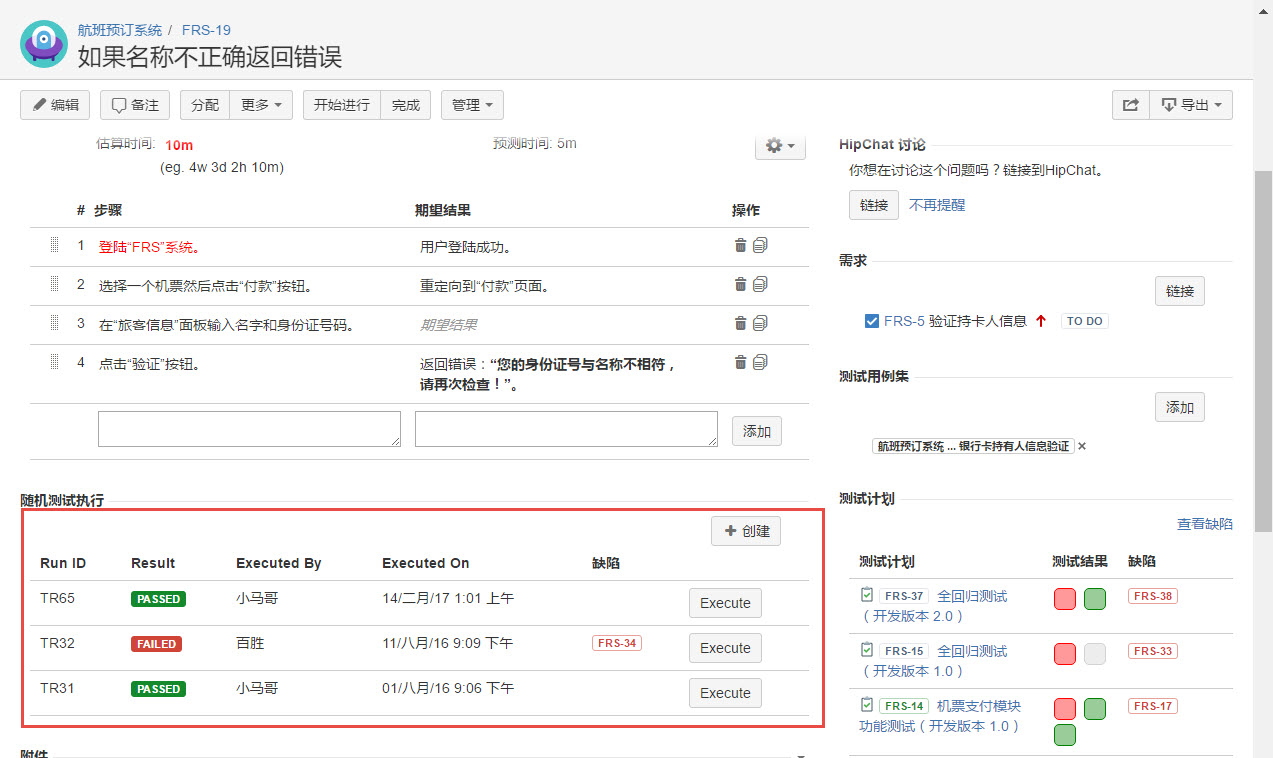
Task: Click the test set tag 航班预订系统
Action: pos(973,446)
